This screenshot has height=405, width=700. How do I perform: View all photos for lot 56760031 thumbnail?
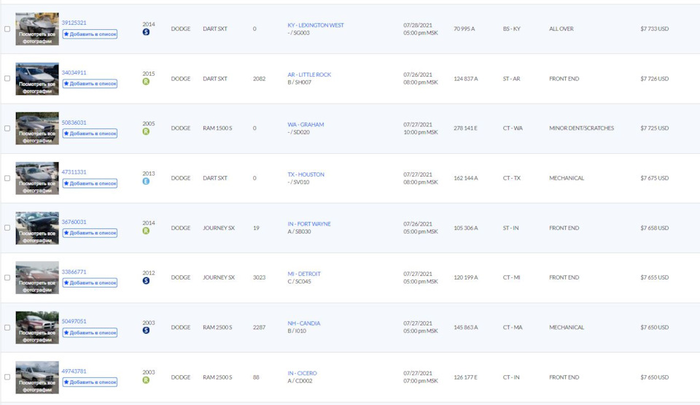[36, 227]
